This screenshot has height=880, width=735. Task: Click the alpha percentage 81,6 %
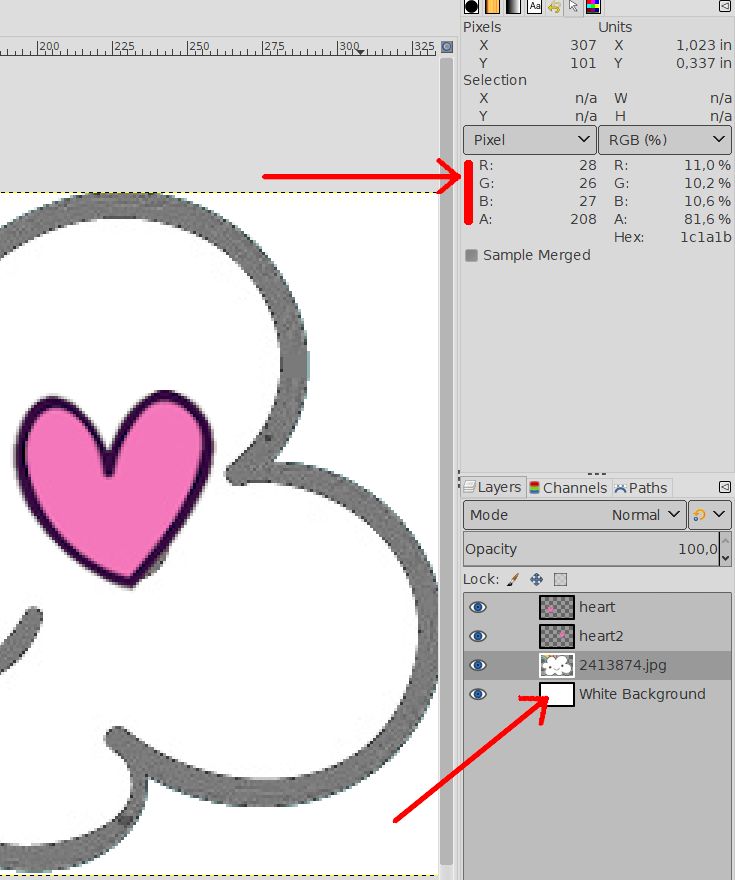(x=707, y=219)
